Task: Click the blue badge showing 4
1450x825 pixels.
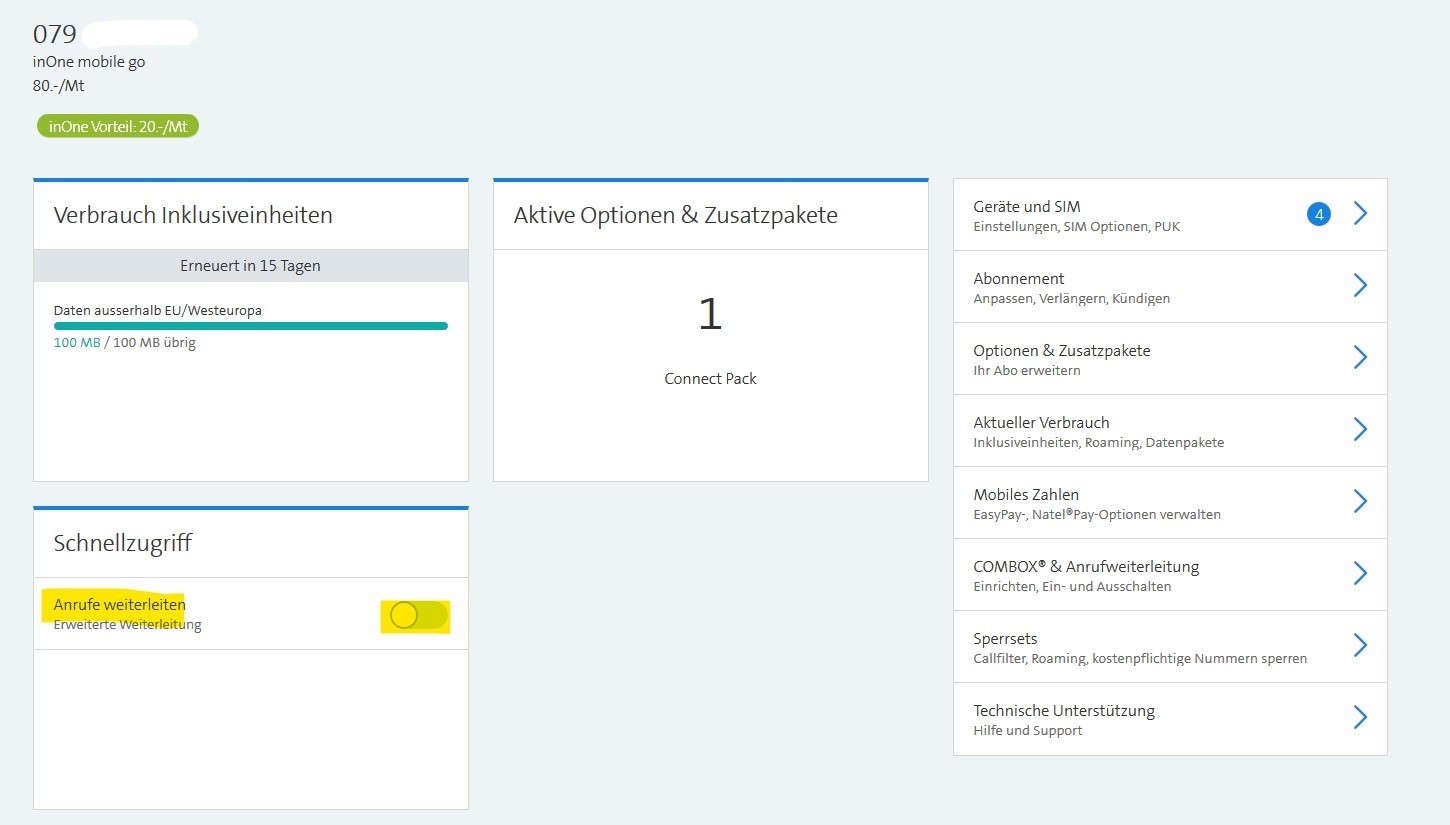Action: pyautogui.click(x=1318, y=214)
